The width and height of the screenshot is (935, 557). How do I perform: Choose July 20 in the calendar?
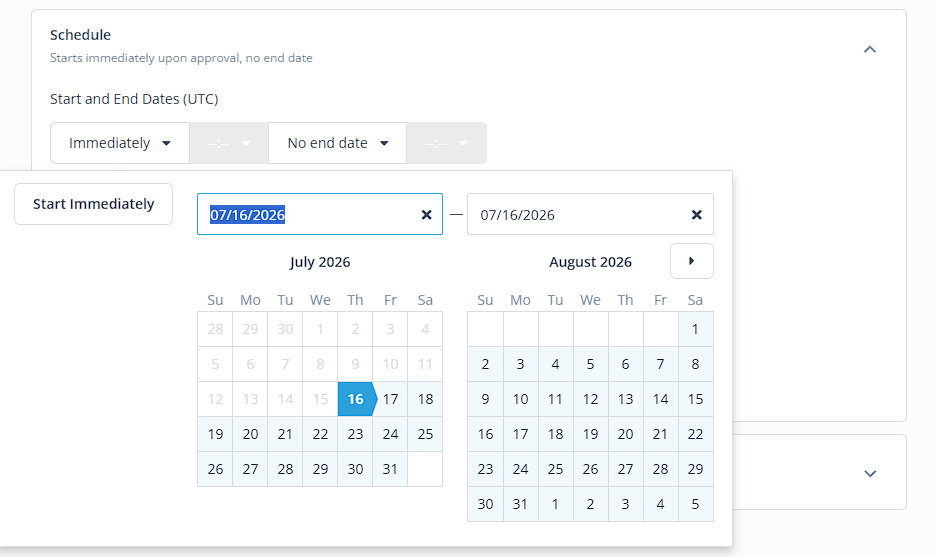(250, 434)
